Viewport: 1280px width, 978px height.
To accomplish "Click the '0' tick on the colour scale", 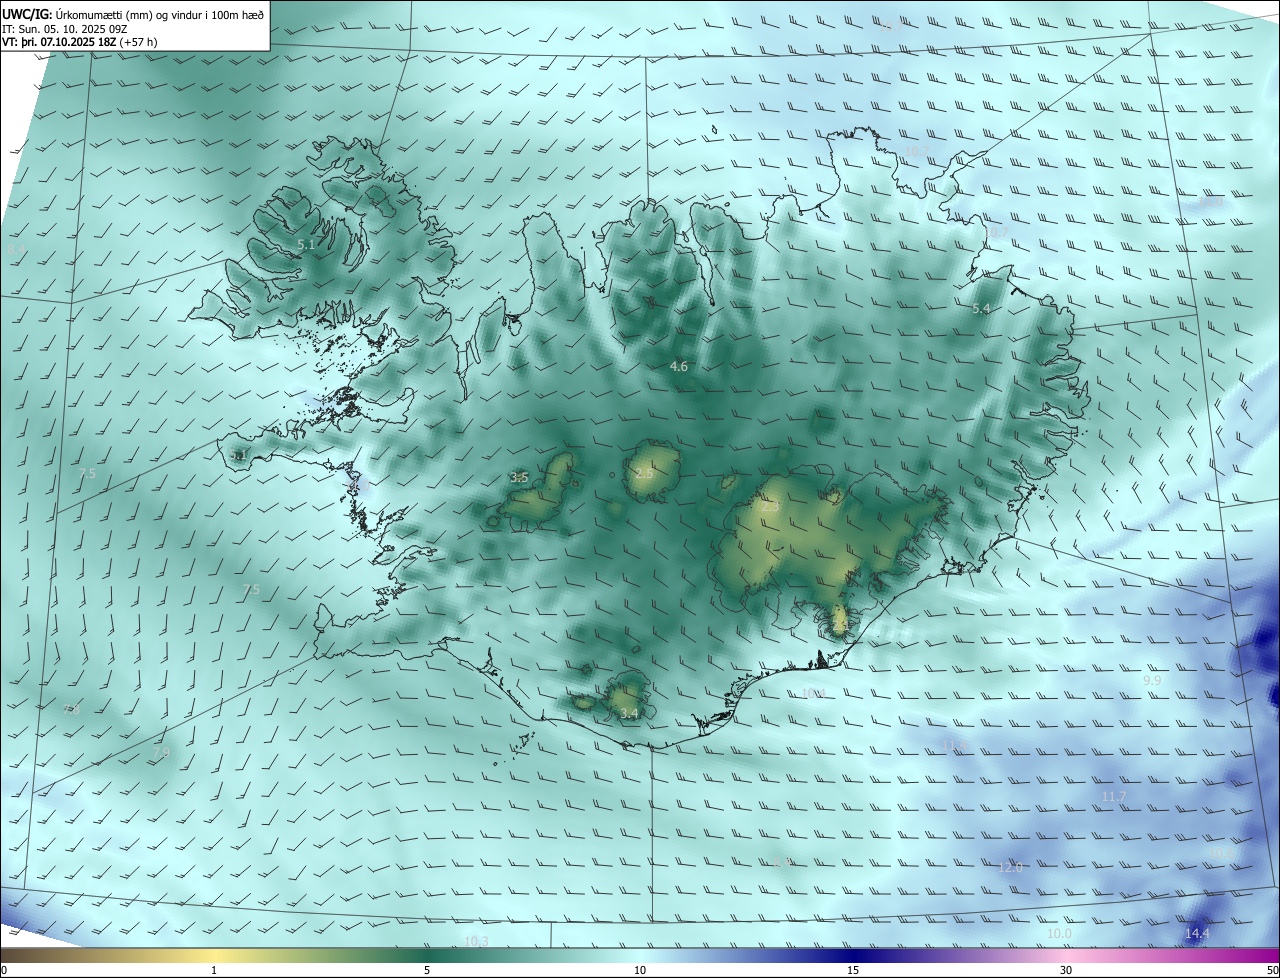I will click(4, 971).
